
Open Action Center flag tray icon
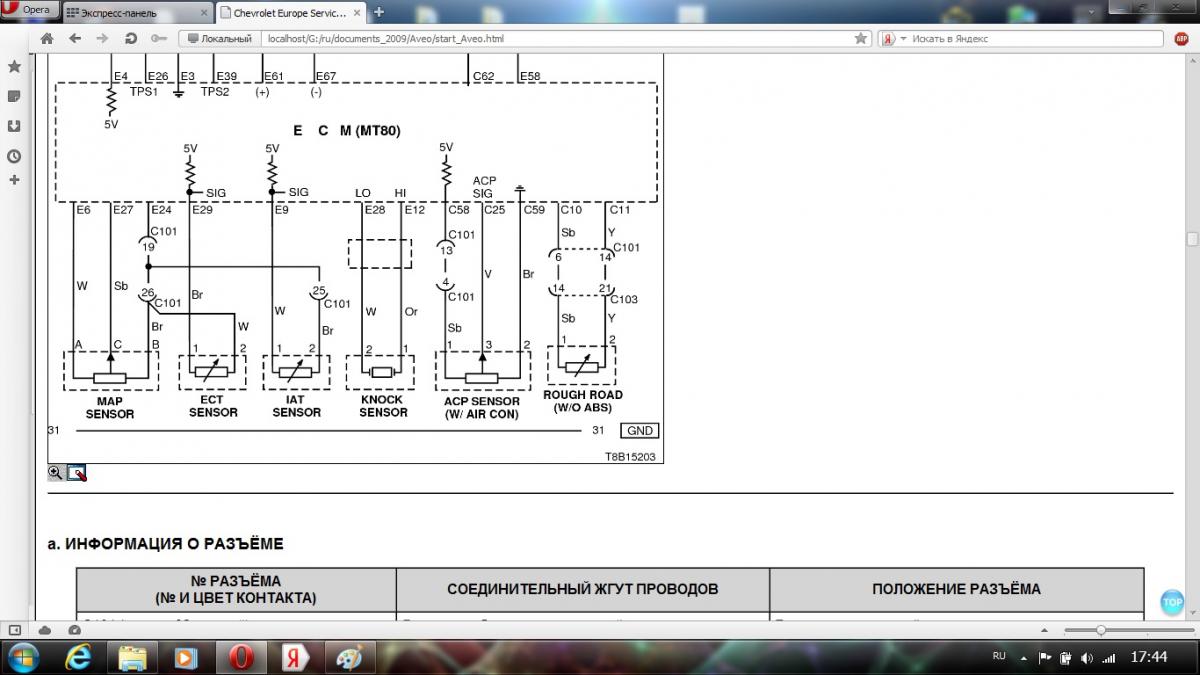[1046, 657]
